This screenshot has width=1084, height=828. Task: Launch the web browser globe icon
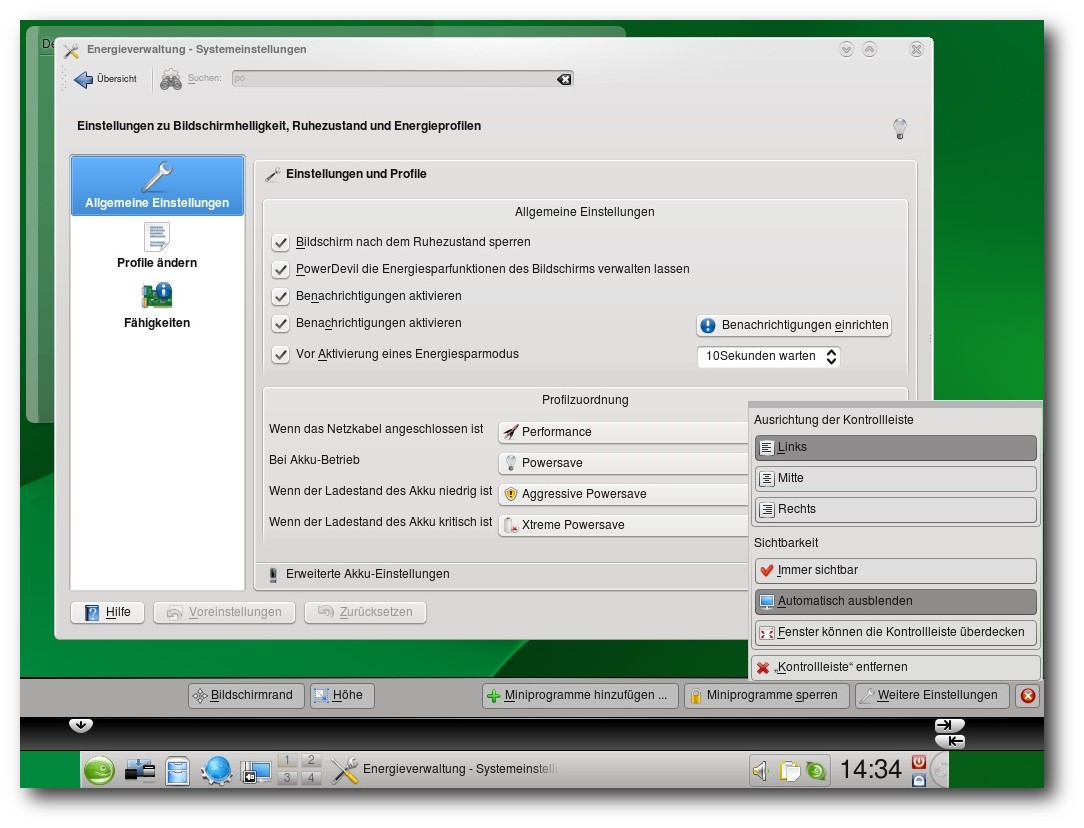(x=217, y=770)
